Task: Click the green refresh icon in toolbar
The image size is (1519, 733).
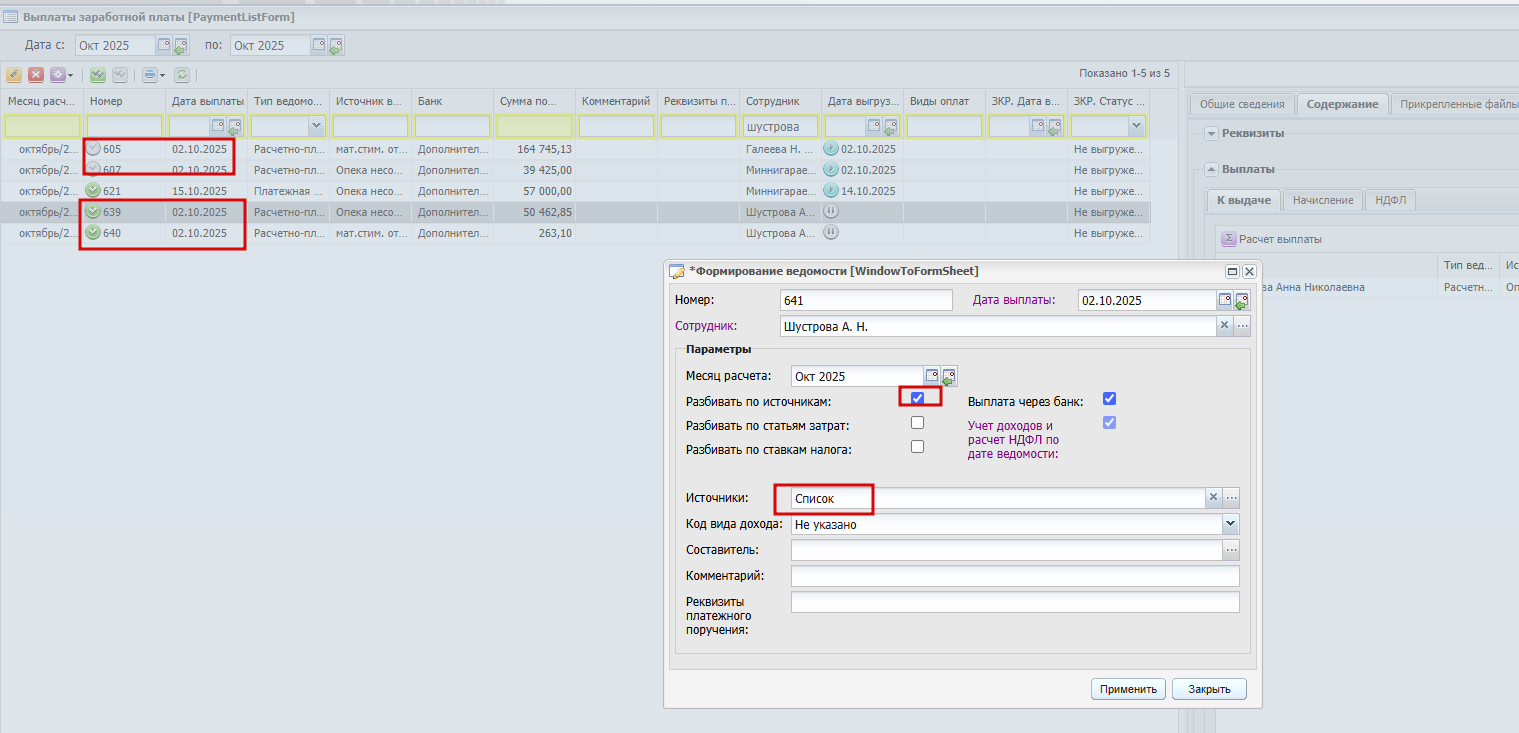Action: coord(182,75)
